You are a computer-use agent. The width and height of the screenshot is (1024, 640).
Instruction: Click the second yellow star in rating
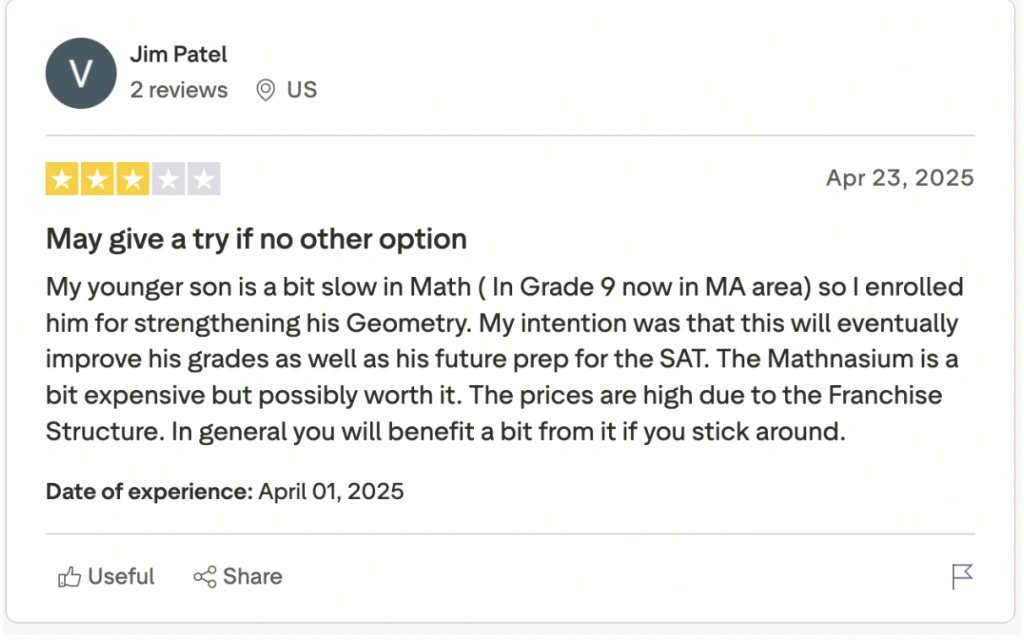coord(98,178)
